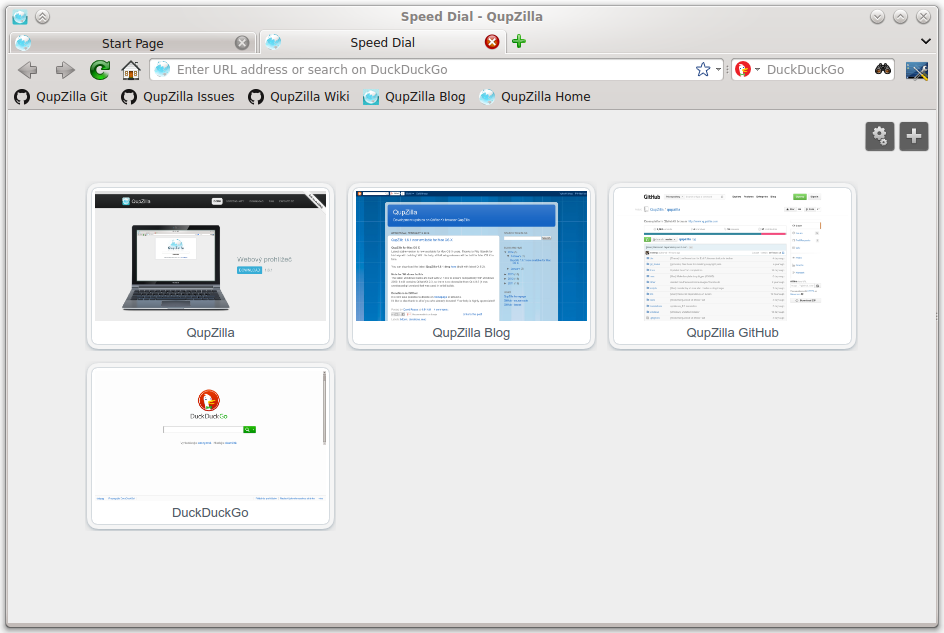The width and height of the screenshot is (944, 633).
Task: Open the QupZilla Issues bookmark
Action: (178, 97)
